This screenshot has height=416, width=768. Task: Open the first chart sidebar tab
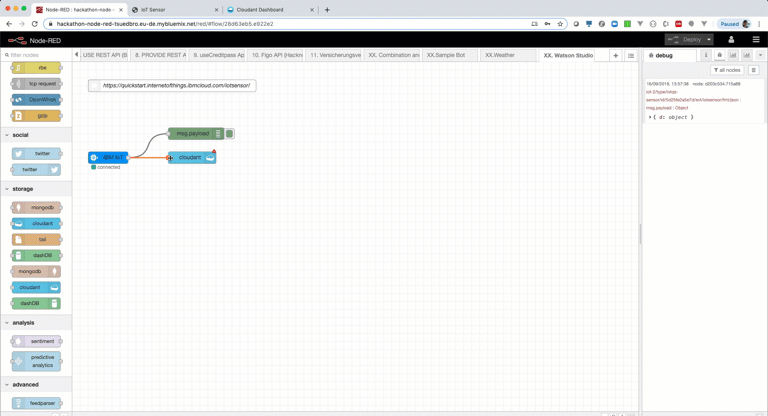point(733,55)
